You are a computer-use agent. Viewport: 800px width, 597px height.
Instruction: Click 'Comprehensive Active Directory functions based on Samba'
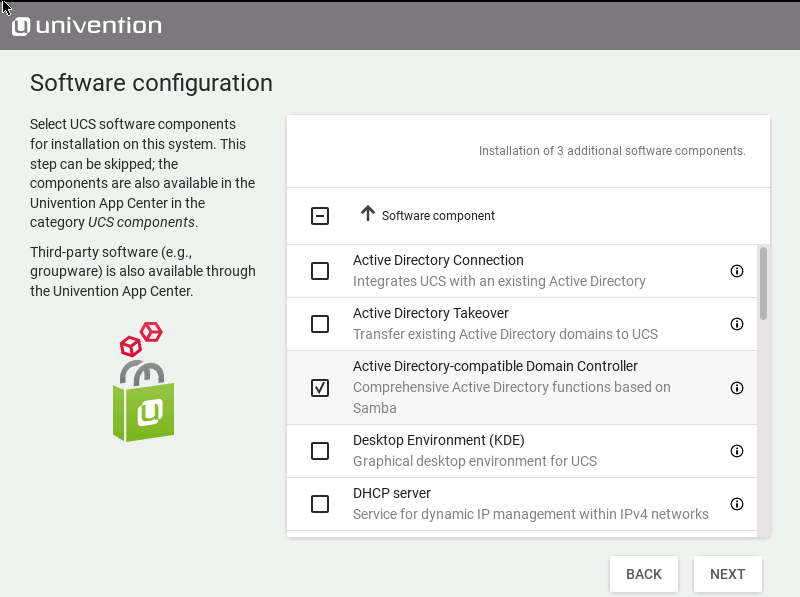pos(512,397)
